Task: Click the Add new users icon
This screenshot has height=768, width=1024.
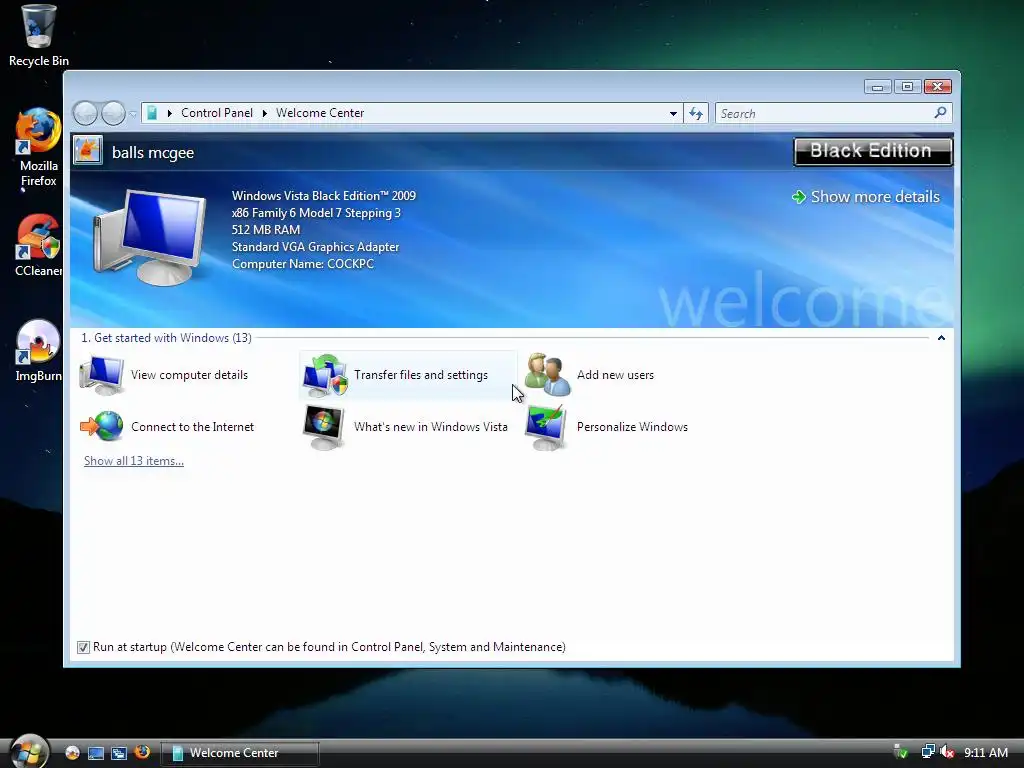Action: [x=547, y=374]
